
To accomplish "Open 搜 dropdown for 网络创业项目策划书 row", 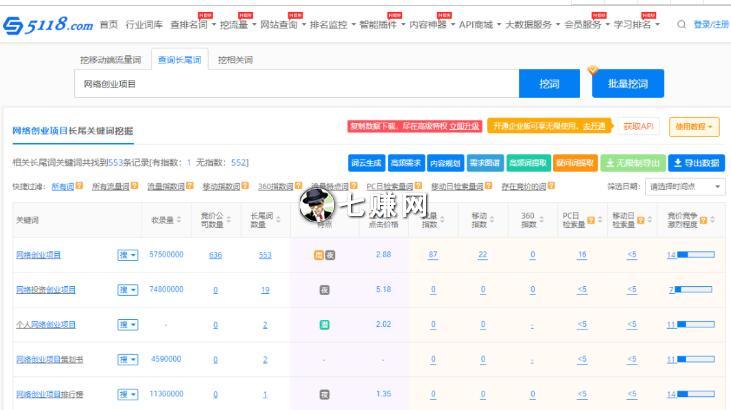I will pyautogui.click(x=128, y=360).
